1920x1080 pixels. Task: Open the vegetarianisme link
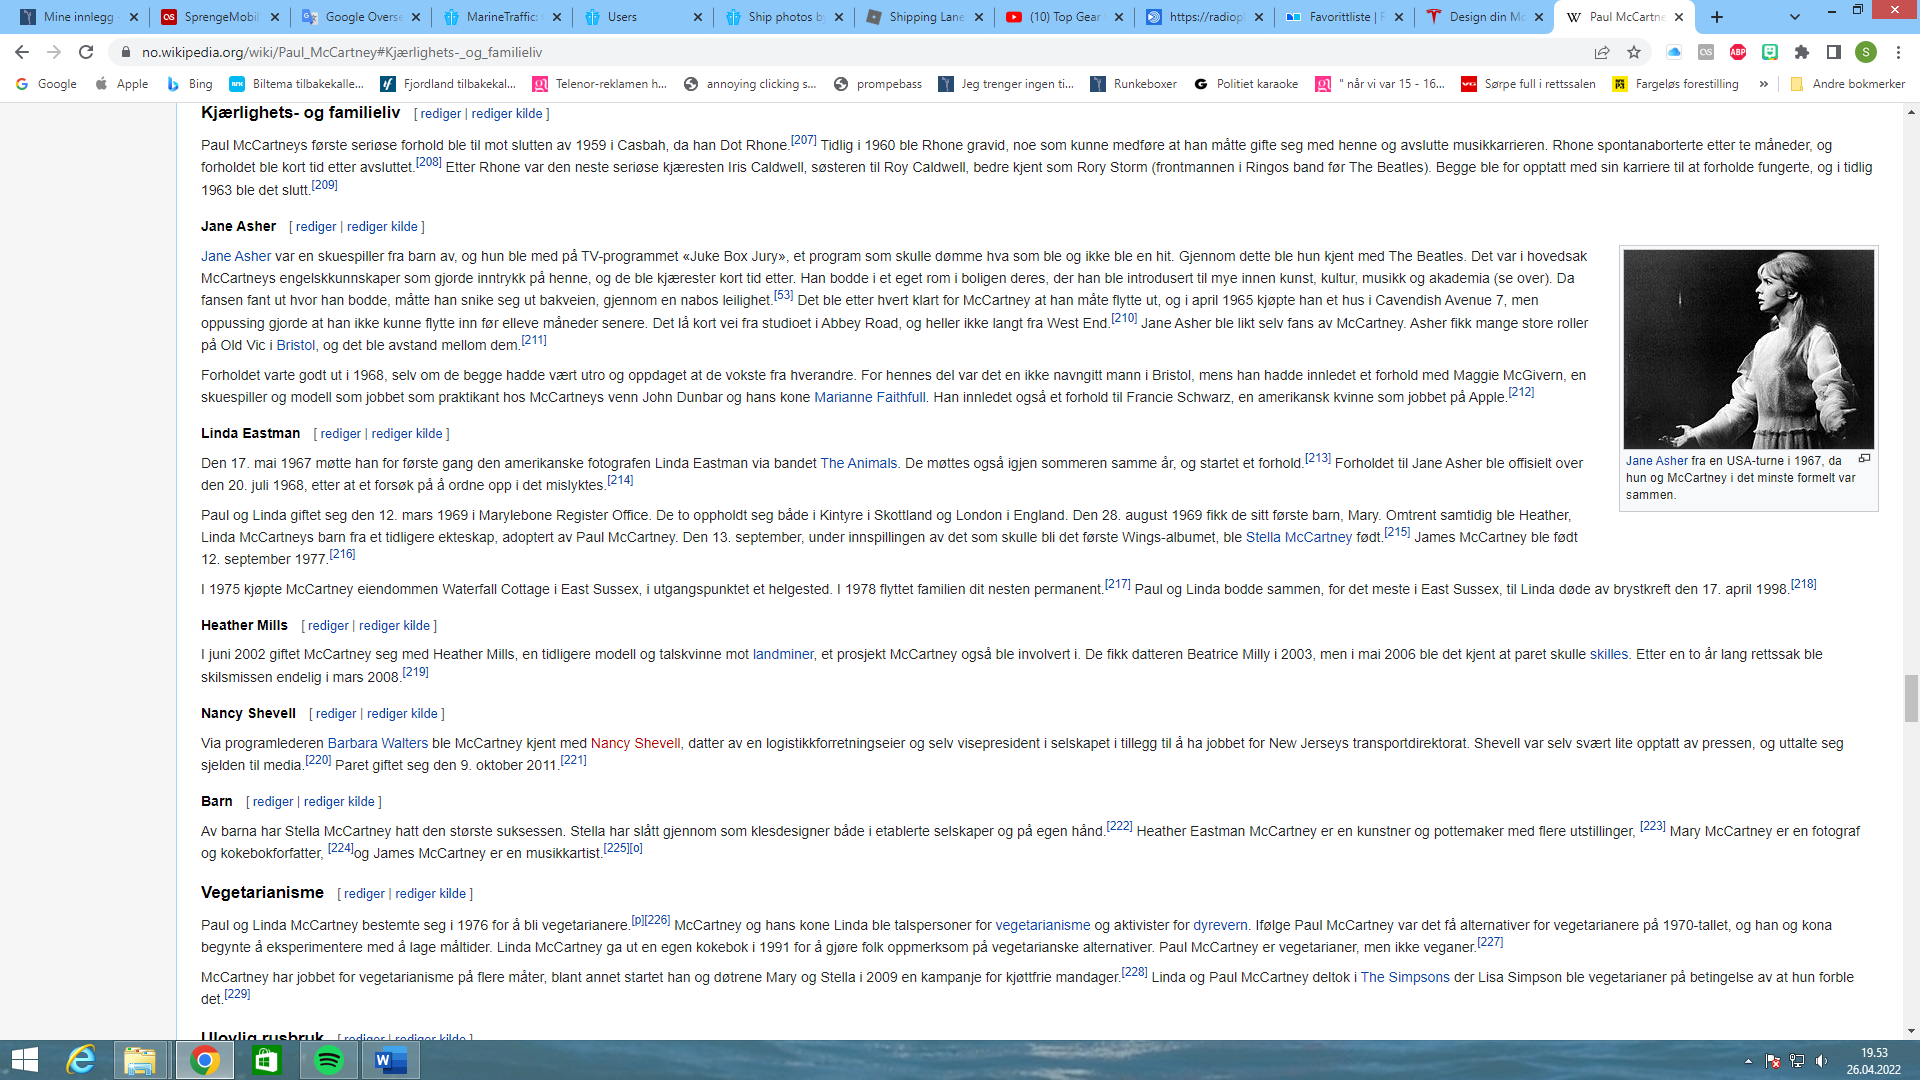1043,926
